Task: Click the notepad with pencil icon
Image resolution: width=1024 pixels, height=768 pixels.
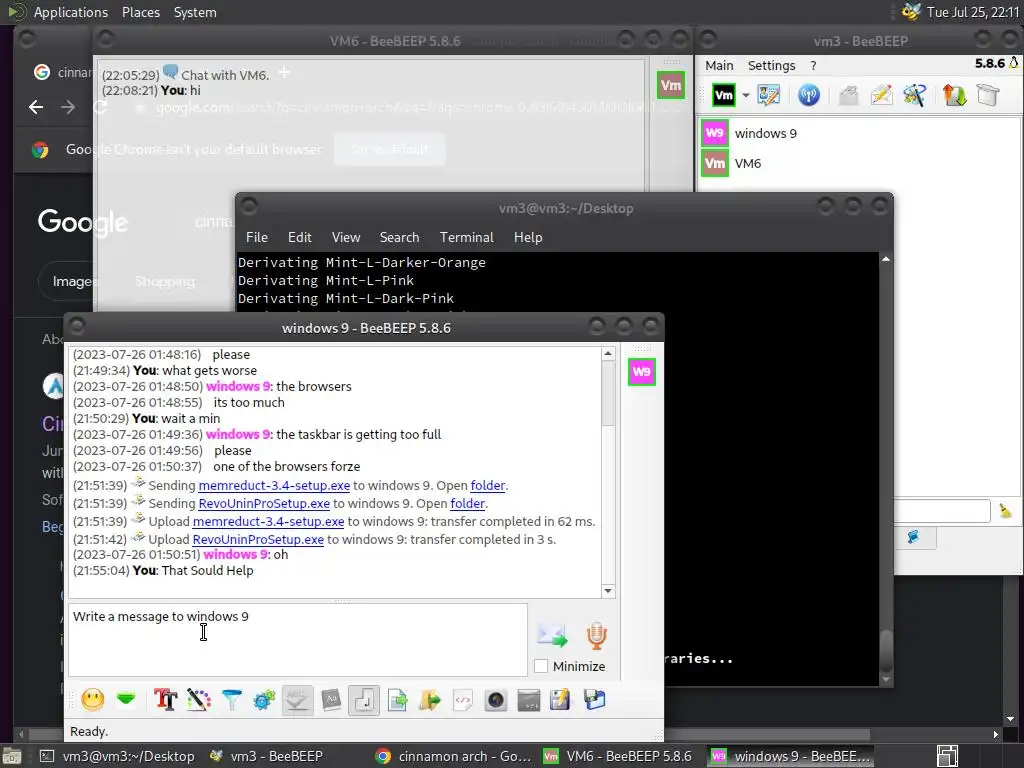Action: (560, 700)
